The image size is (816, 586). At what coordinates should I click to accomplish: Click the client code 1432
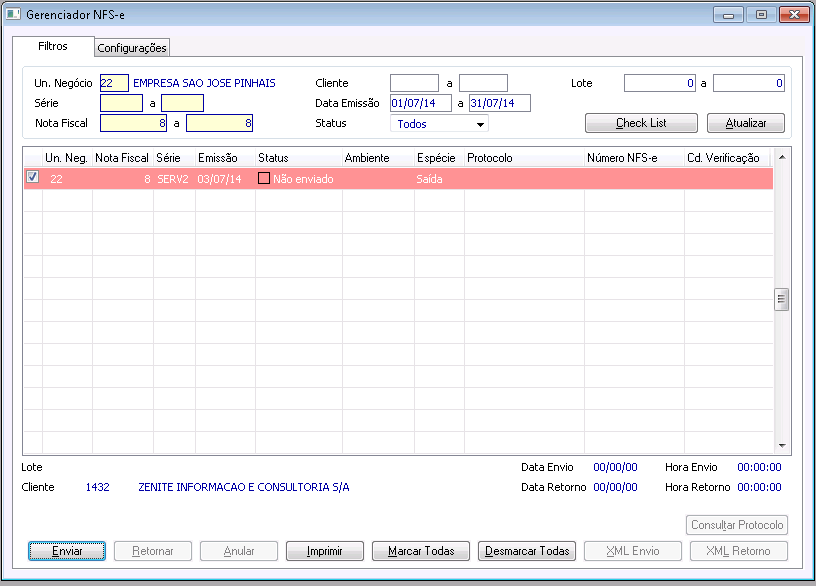pos(98,487)
